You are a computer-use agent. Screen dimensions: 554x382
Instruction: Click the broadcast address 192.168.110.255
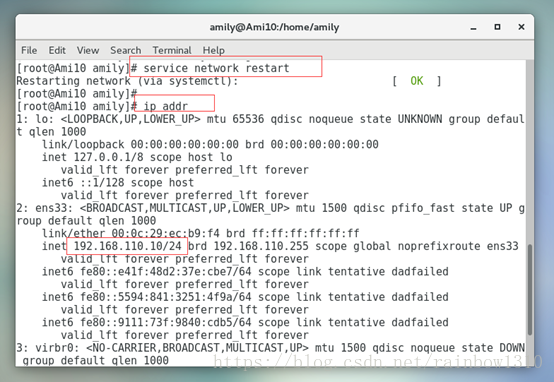[261, 246]
